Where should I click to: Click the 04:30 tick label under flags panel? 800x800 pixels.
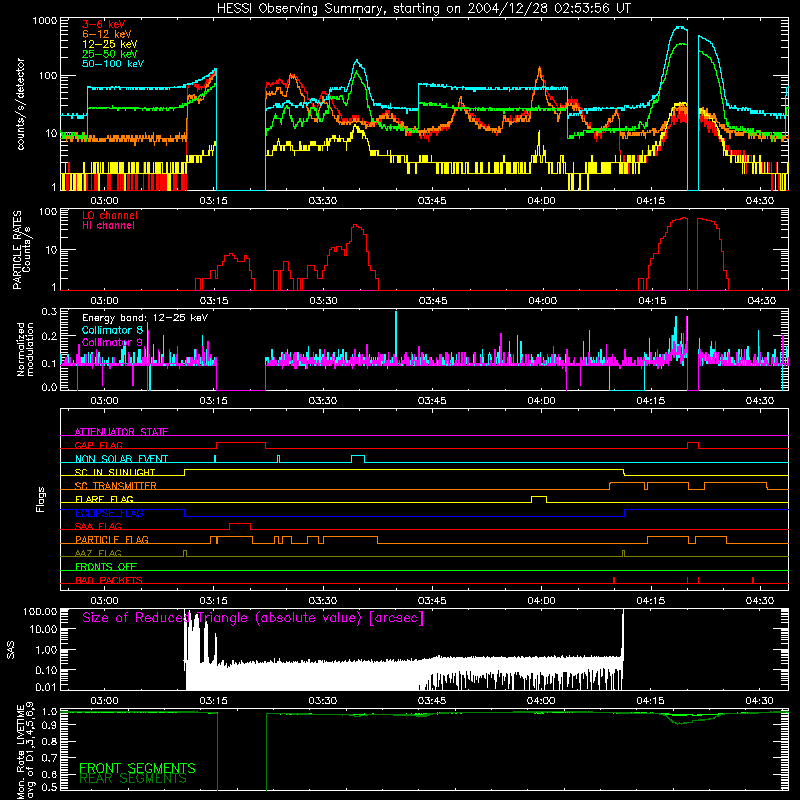click(760, 601)
